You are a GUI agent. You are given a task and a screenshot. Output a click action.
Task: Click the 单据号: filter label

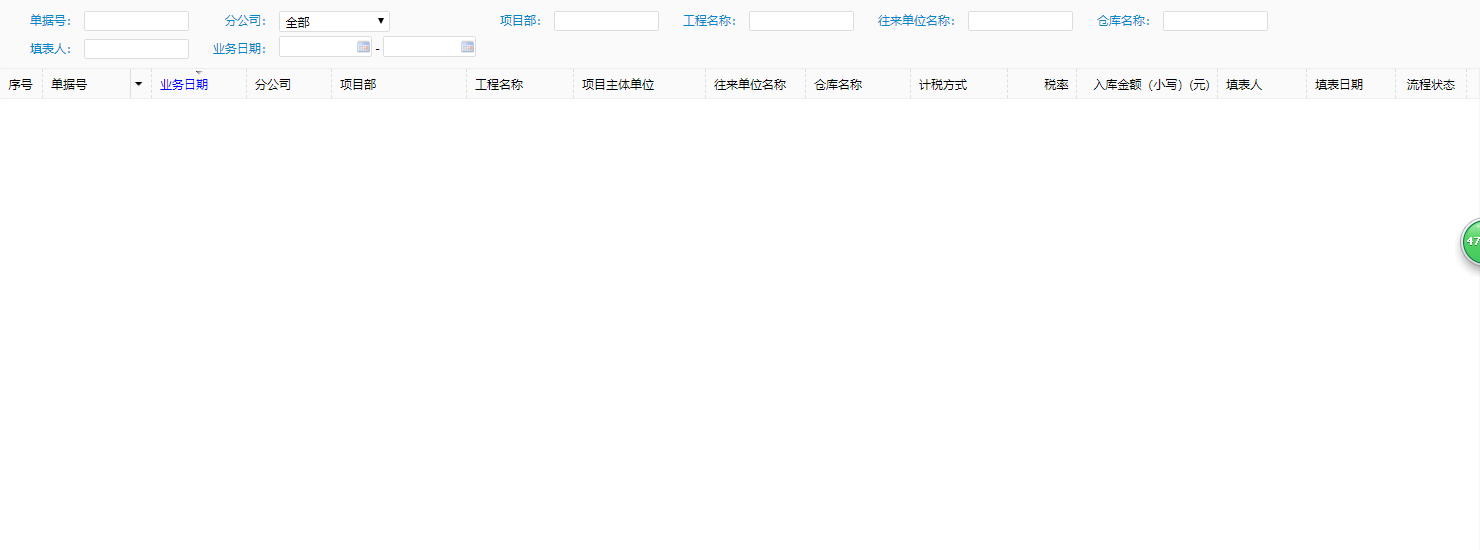pyautogui.click(x=51, y=21)
